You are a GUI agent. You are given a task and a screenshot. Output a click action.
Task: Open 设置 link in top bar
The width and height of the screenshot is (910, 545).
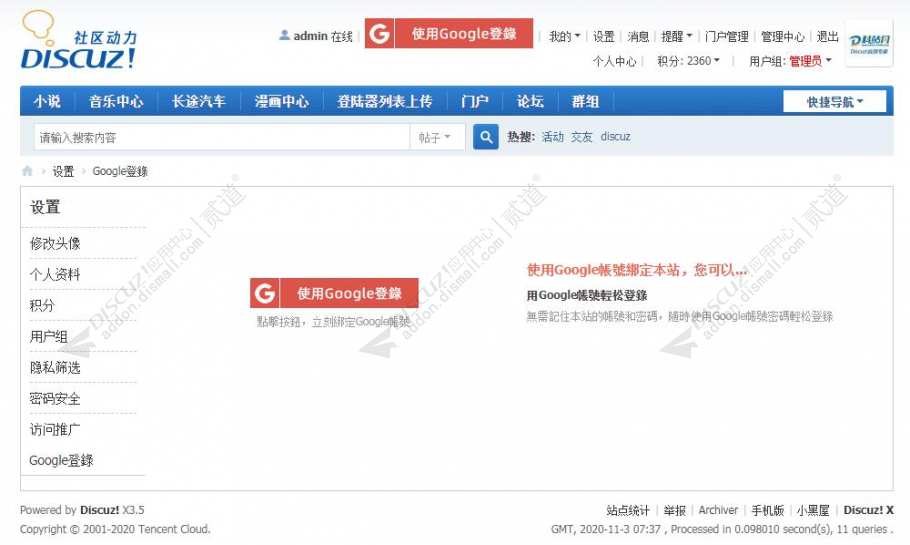[x=604, y=37]
